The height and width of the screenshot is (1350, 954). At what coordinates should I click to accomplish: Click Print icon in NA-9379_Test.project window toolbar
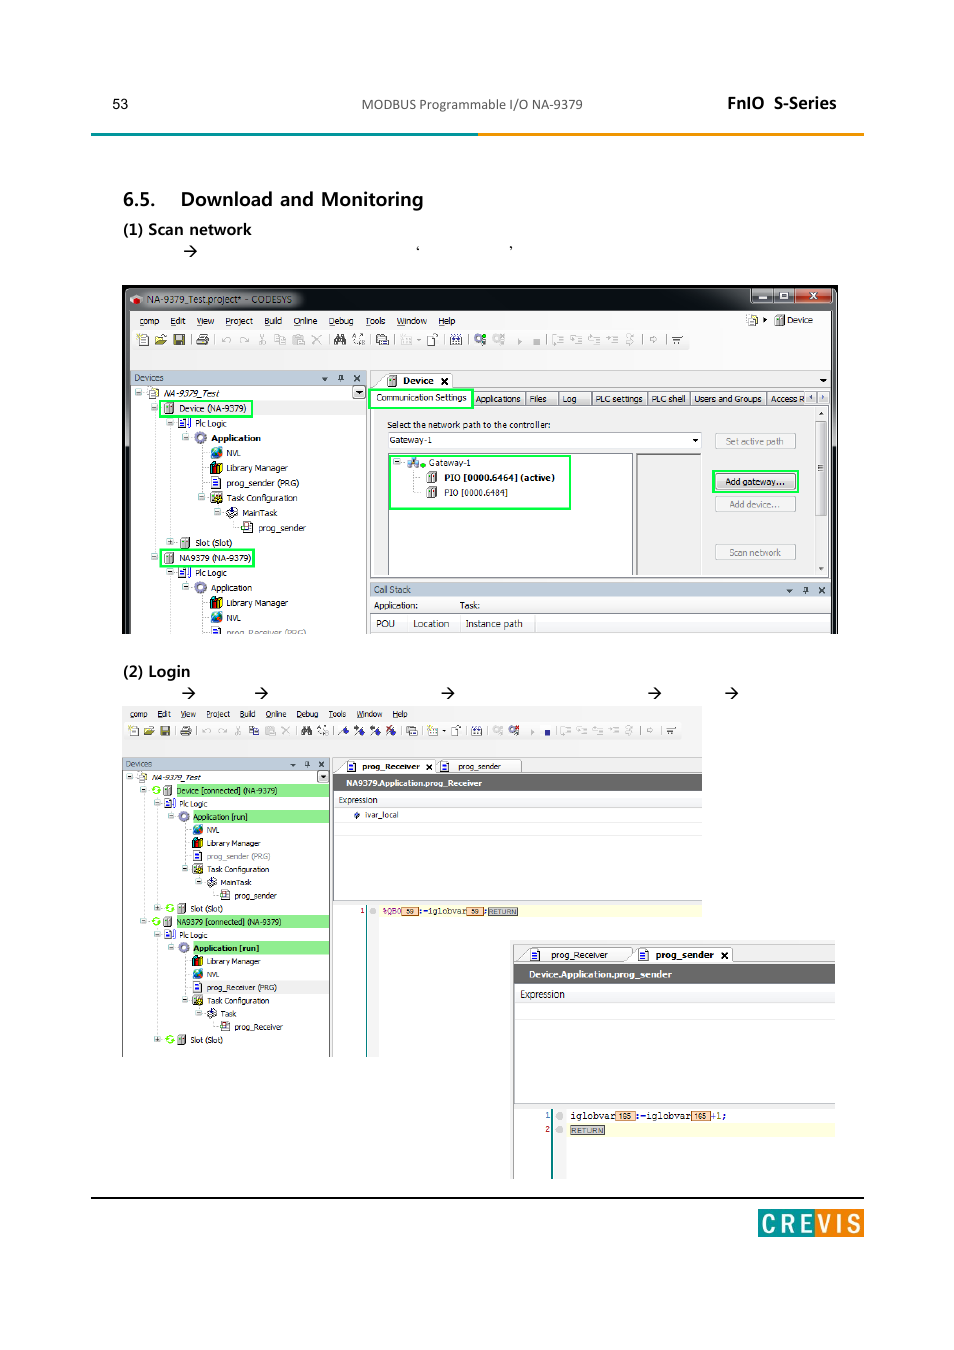202,340
